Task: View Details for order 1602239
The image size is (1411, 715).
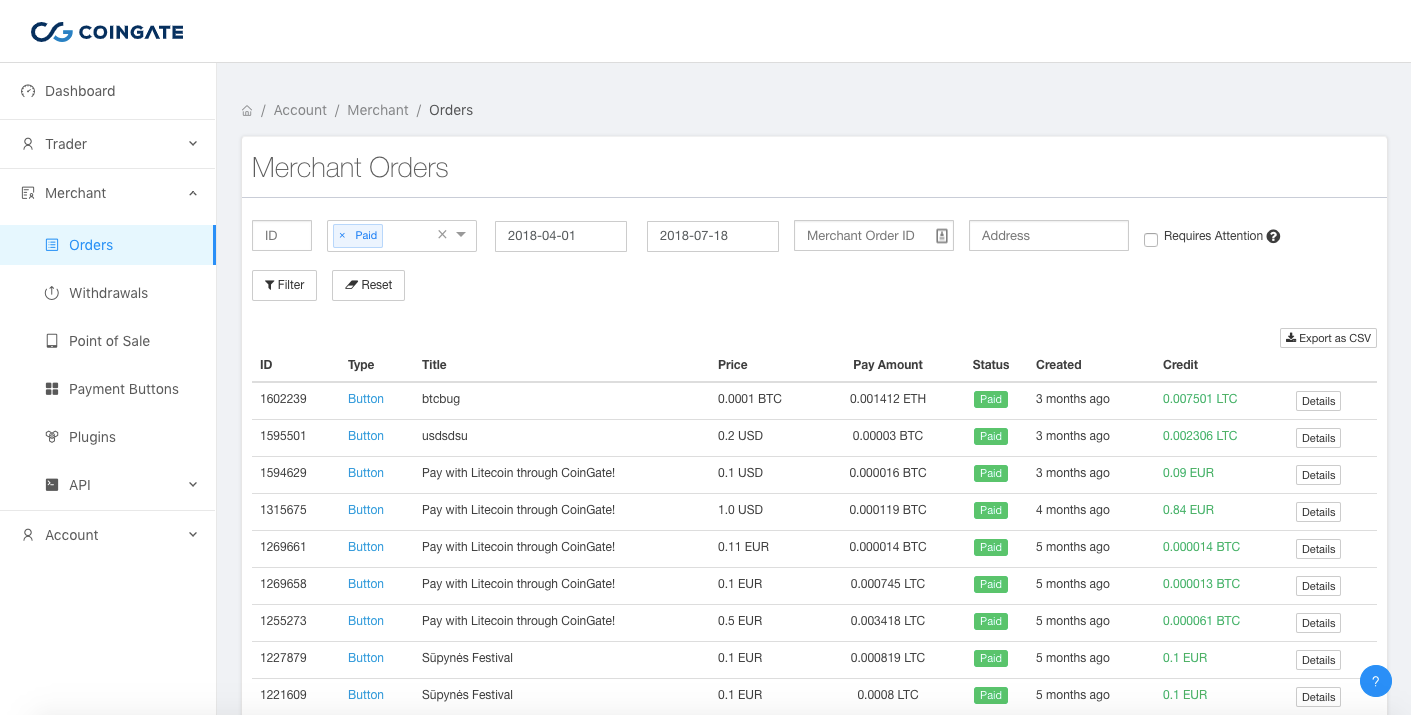Action: pos(1318,401)
